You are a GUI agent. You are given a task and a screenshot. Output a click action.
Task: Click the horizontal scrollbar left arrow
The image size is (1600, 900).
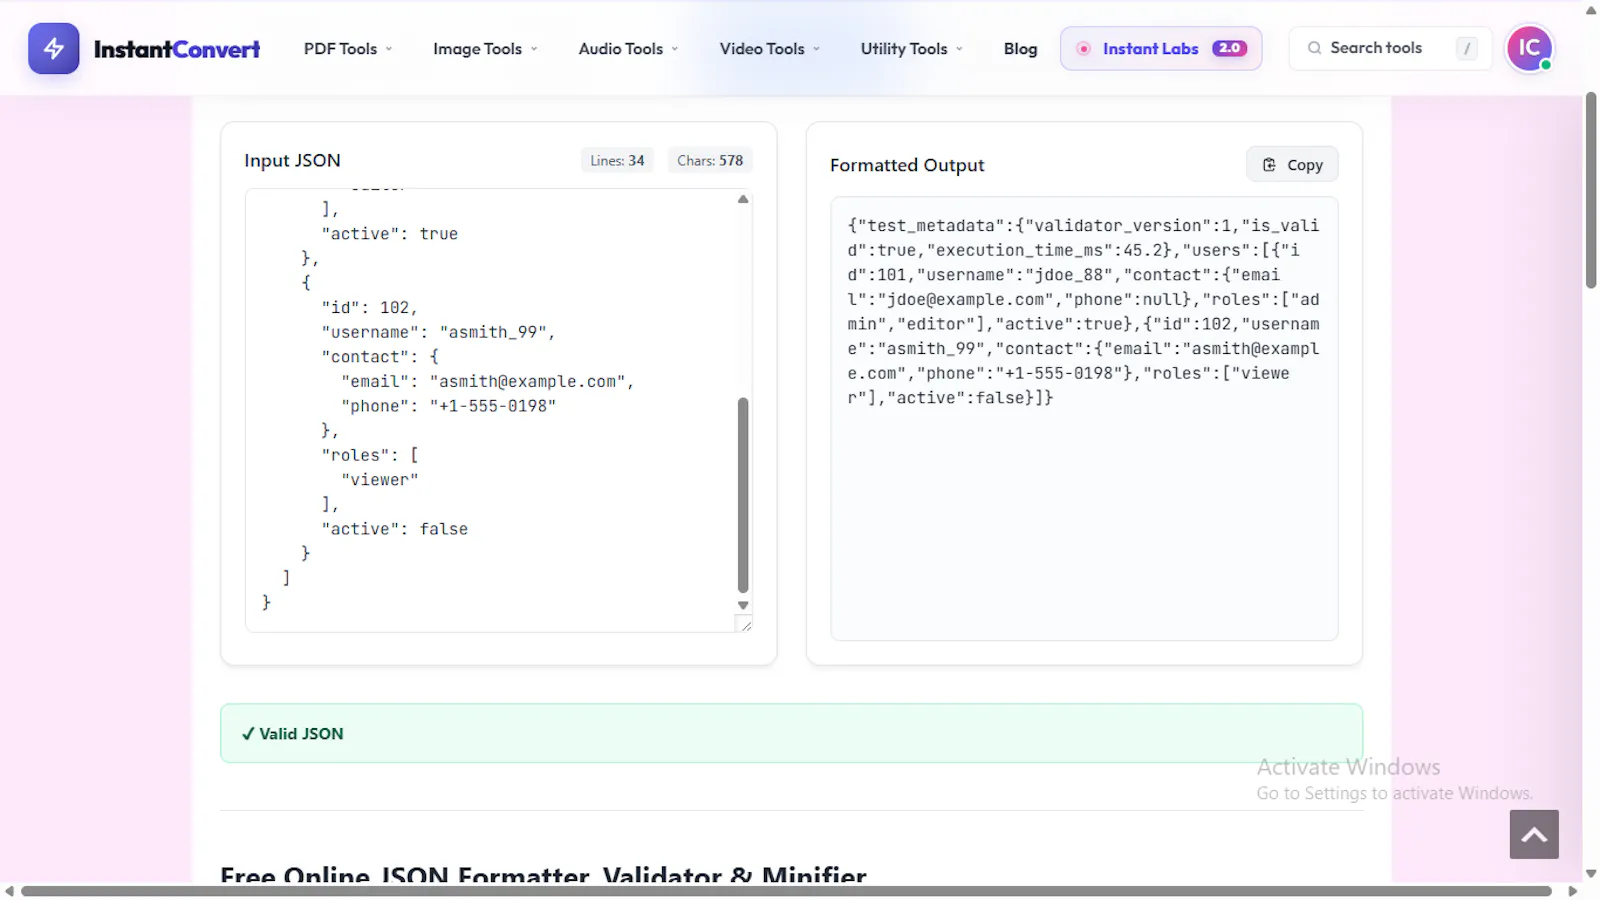9,891
